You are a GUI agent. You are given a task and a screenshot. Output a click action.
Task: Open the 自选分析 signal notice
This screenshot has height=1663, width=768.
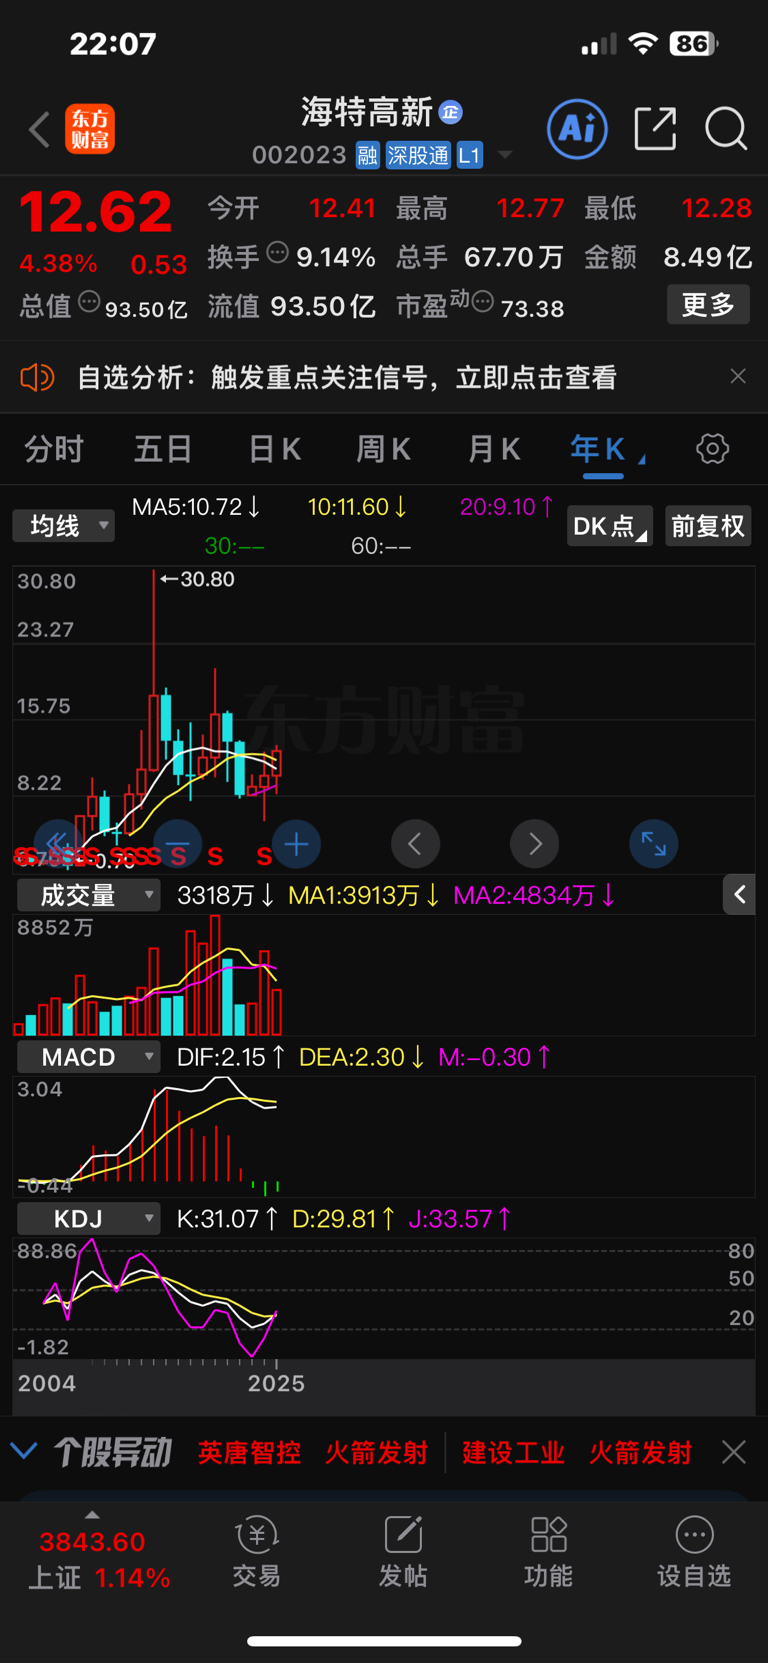coord(346,377)
